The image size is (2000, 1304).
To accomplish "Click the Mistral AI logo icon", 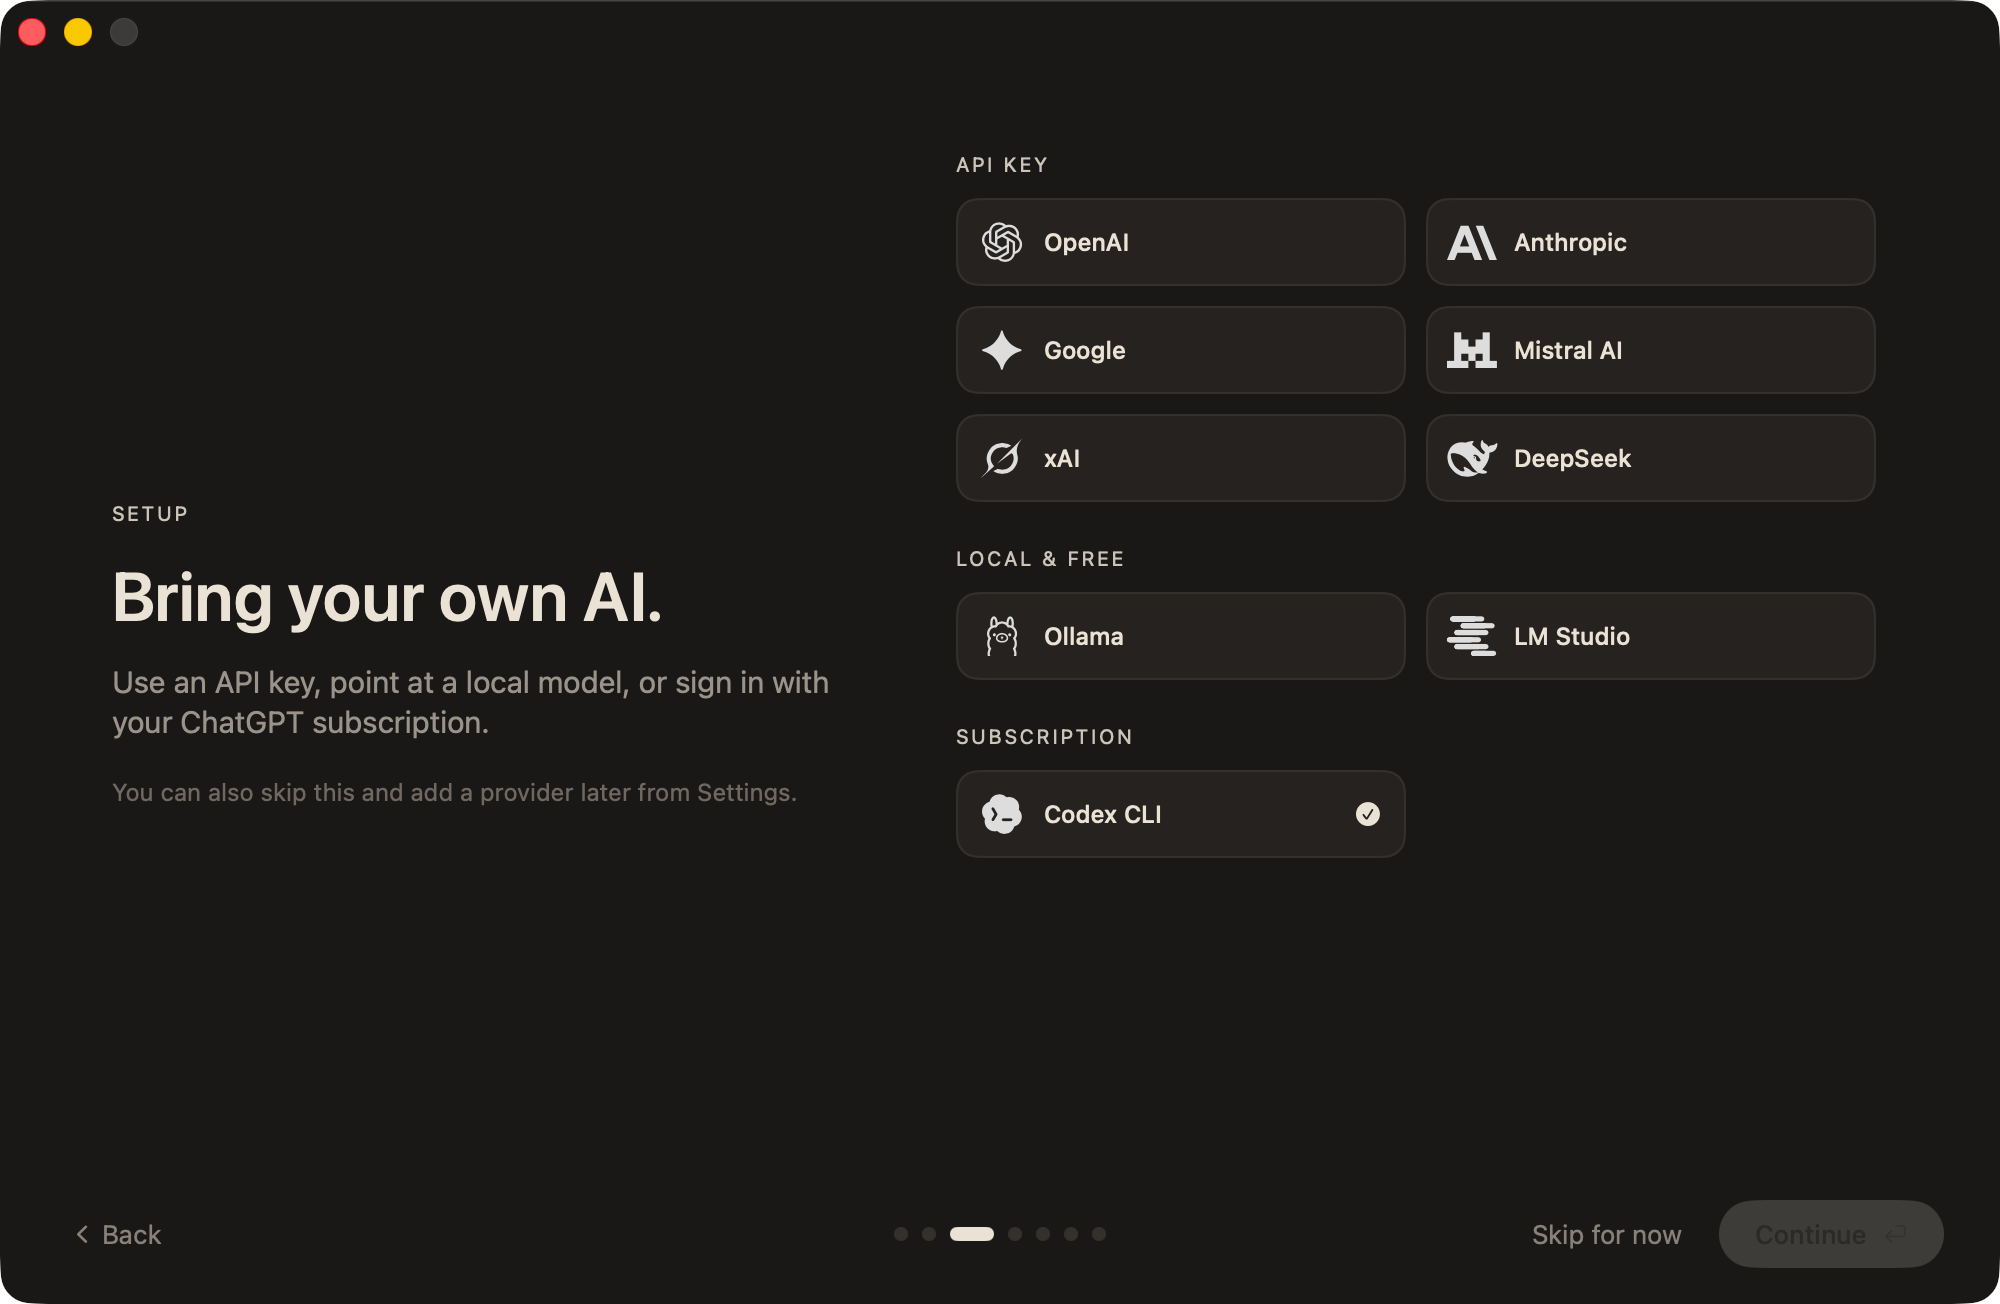I will pyautogui.click(x=1471, y=350).
